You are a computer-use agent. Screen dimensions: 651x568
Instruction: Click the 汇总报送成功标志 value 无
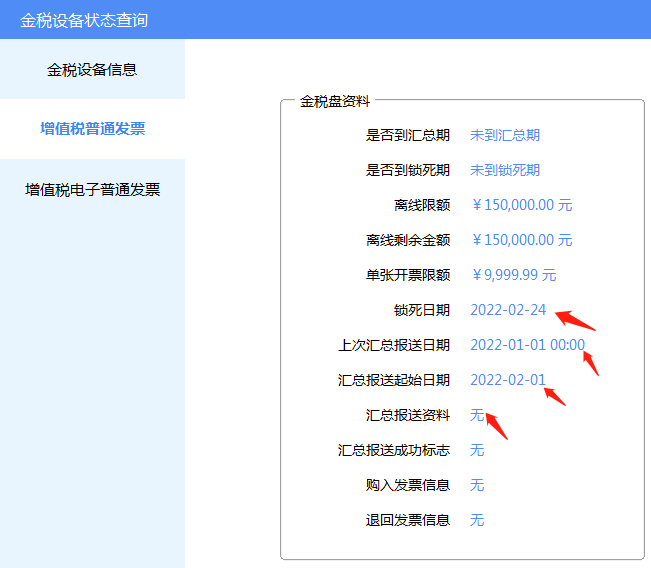pyautogui.click(x=477, y=450)
